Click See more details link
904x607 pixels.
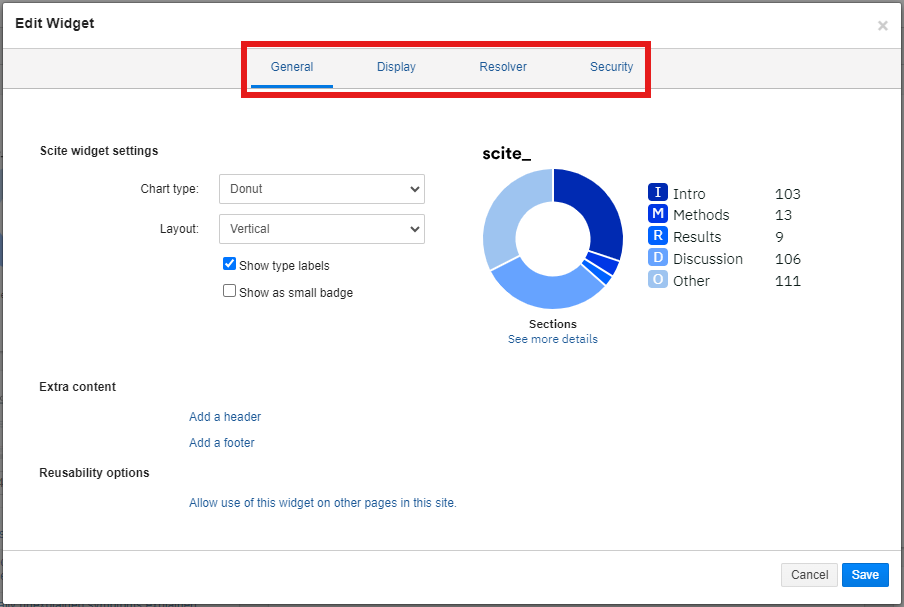pyautogui.click(x=552, y=339)
